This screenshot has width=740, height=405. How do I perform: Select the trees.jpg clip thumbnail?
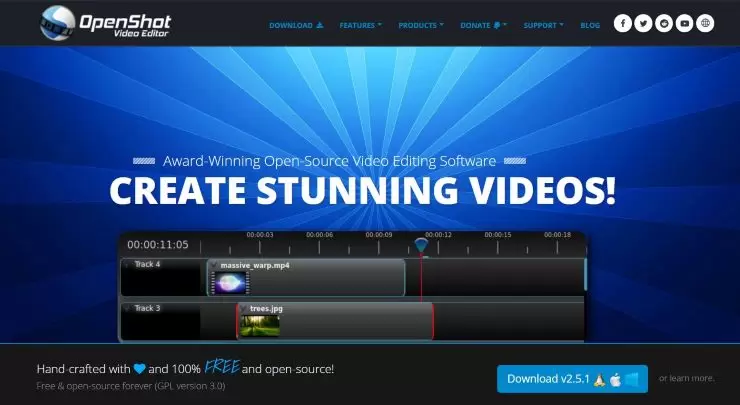tap(260, 326)
